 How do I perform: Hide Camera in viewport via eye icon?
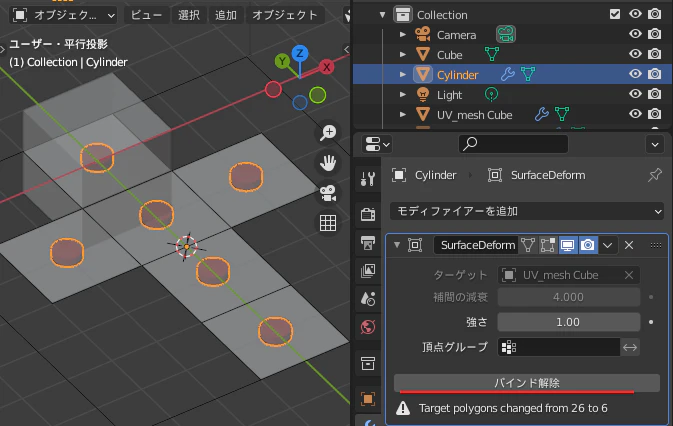pos(635,34)
